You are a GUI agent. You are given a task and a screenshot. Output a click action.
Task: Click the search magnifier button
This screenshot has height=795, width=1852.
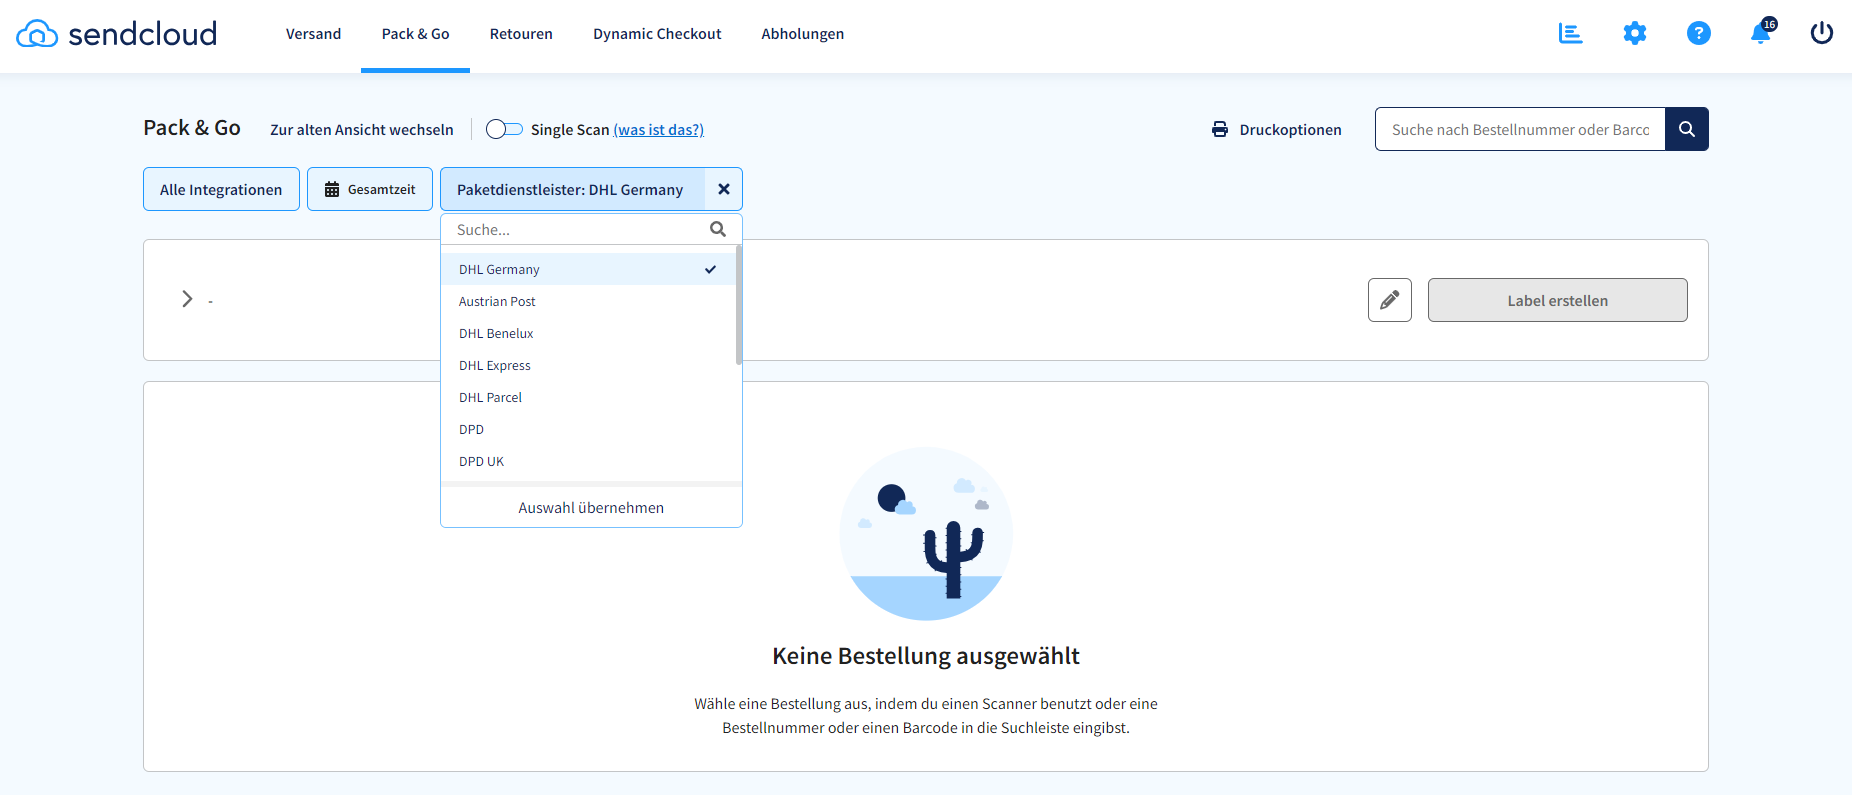(x=1687, y=129)
